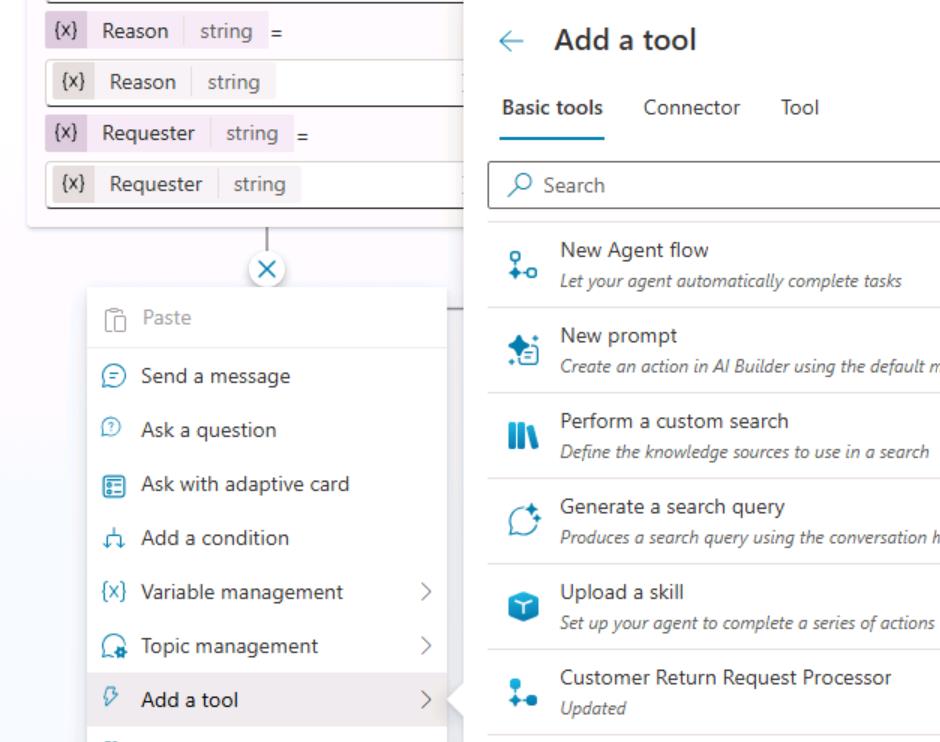Click the Add a tool plug icon

tap(110, 696)
